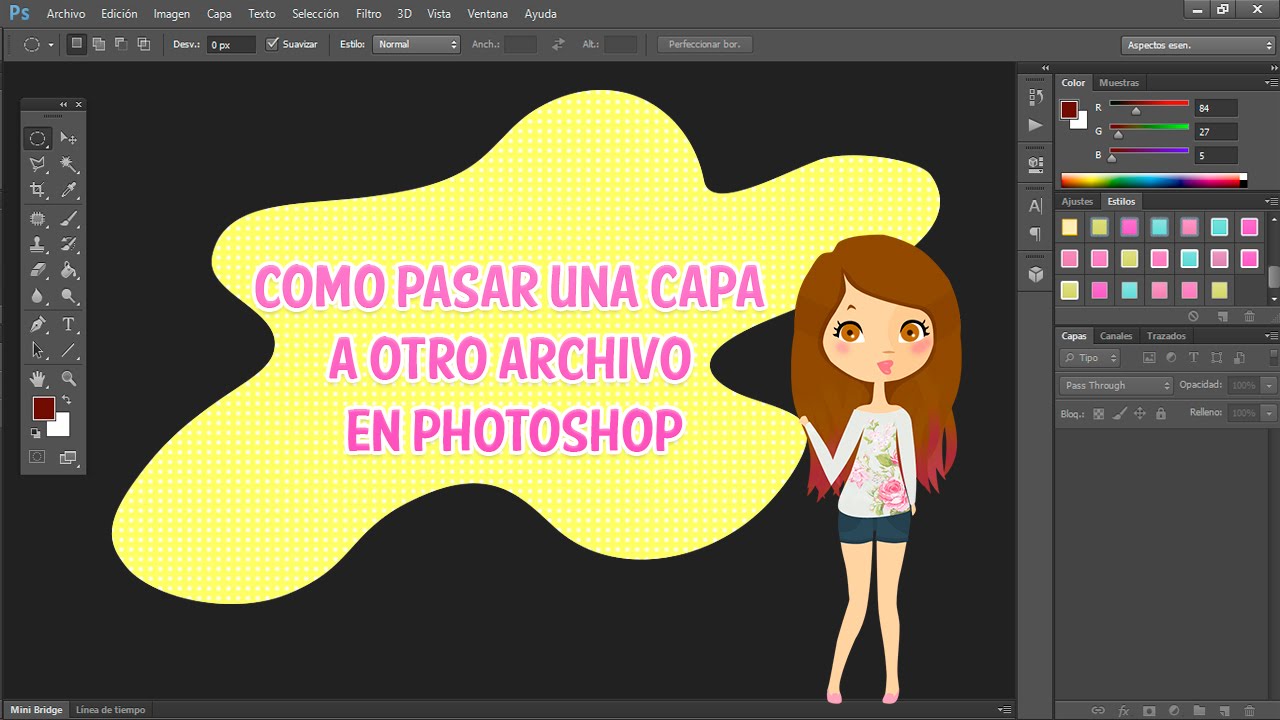Select the Healing Brush tool
The image size is (1280, 720).
38,218
